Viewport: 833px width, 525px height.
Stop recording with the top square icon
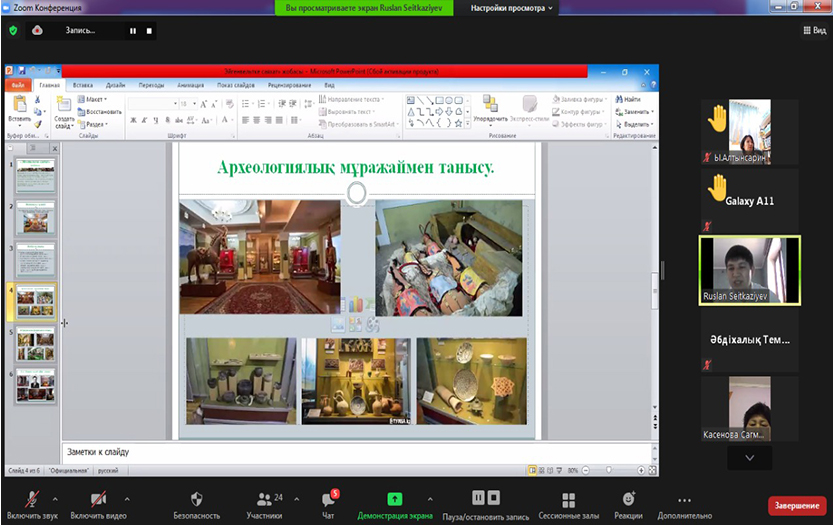(150, 31)
